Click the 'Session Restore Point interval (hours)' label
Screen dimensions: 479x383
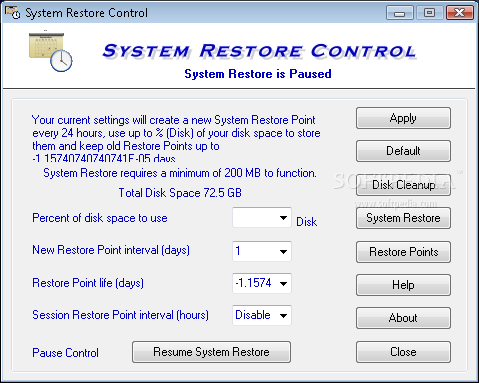(x=120, y=315)
